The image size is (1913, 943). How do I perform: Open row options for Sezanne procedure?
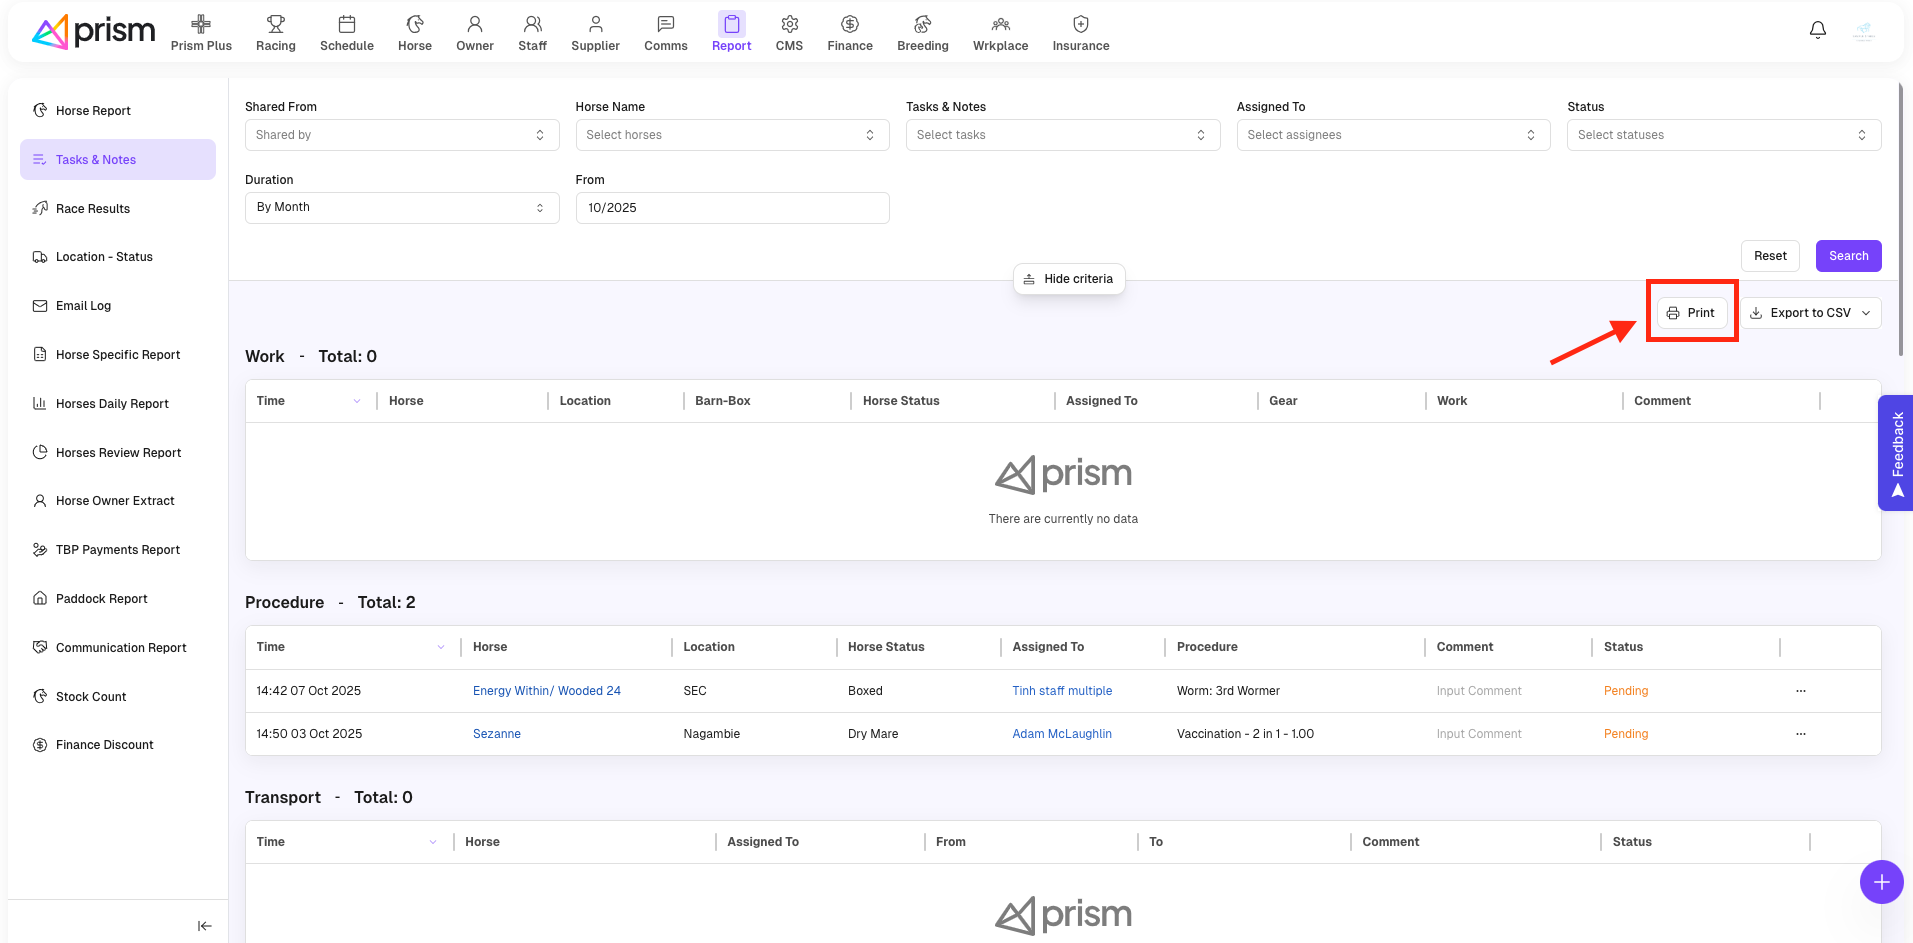pos(1800,734)
